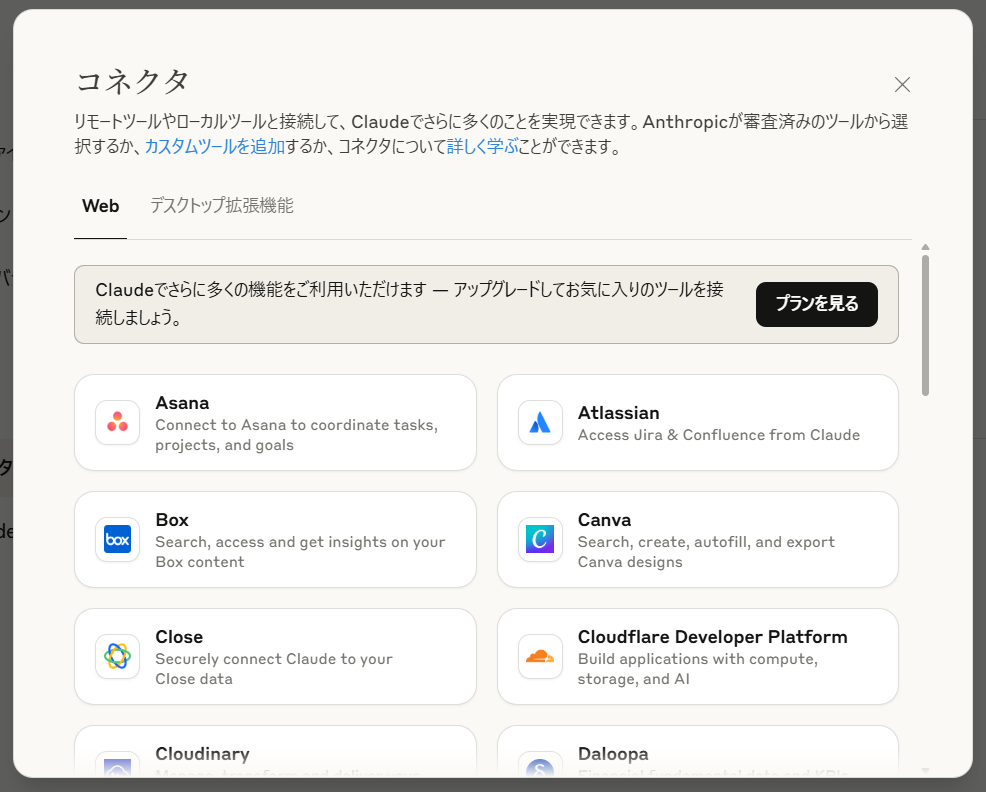Click the Canva logo icon
The height and width of the screenshot is (792, 986).
[x=540, y=539]
